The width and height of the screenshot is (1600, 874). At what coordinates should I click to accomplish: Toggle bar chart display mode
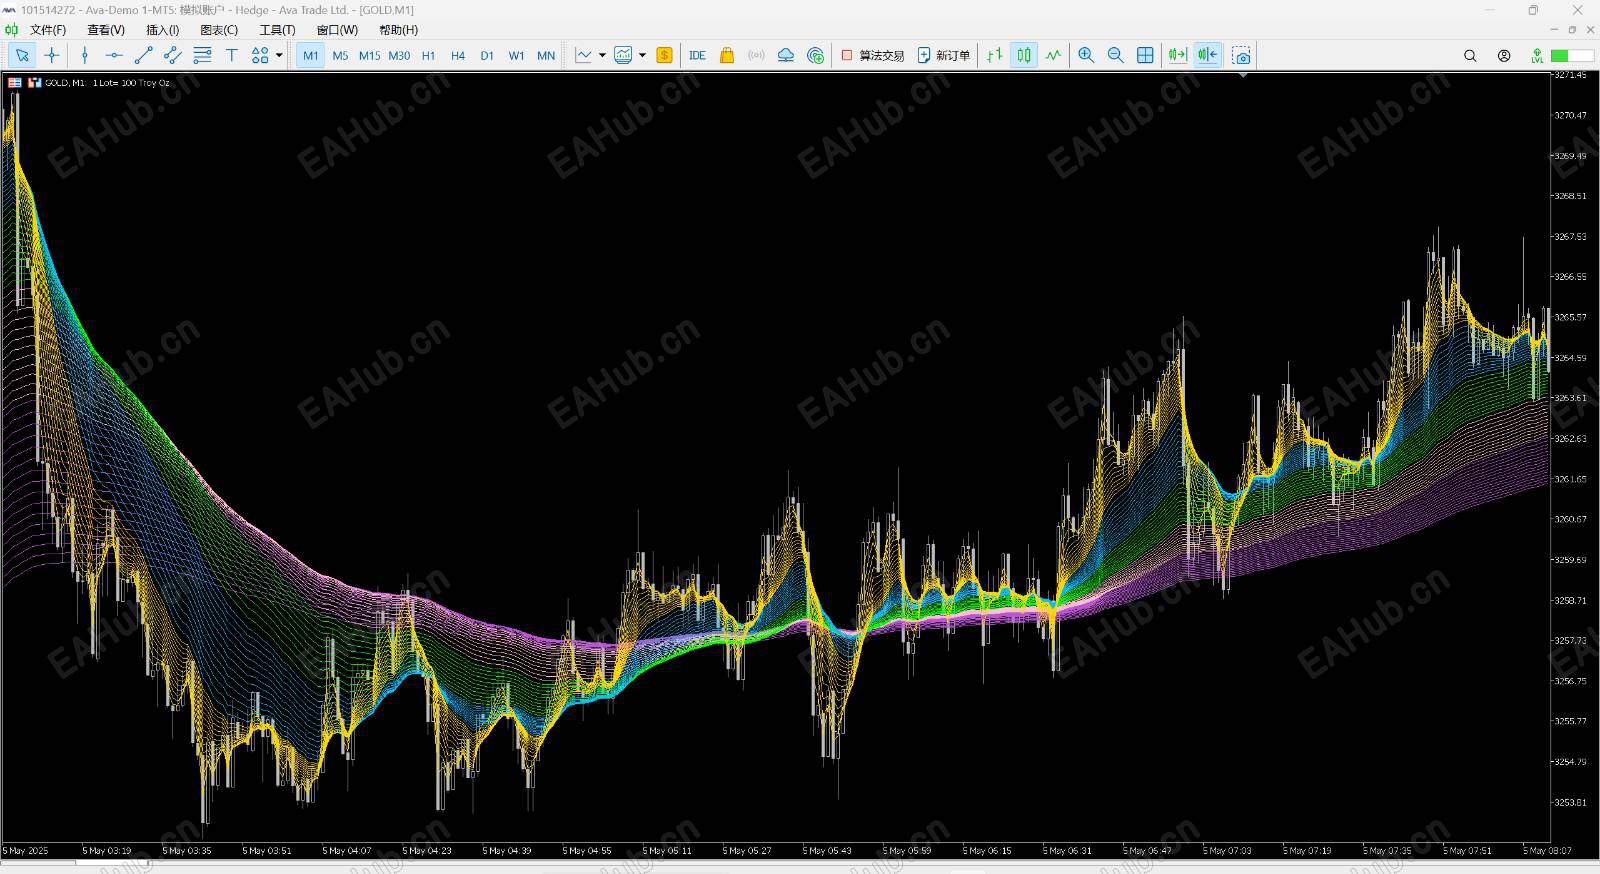coord(995,56)
